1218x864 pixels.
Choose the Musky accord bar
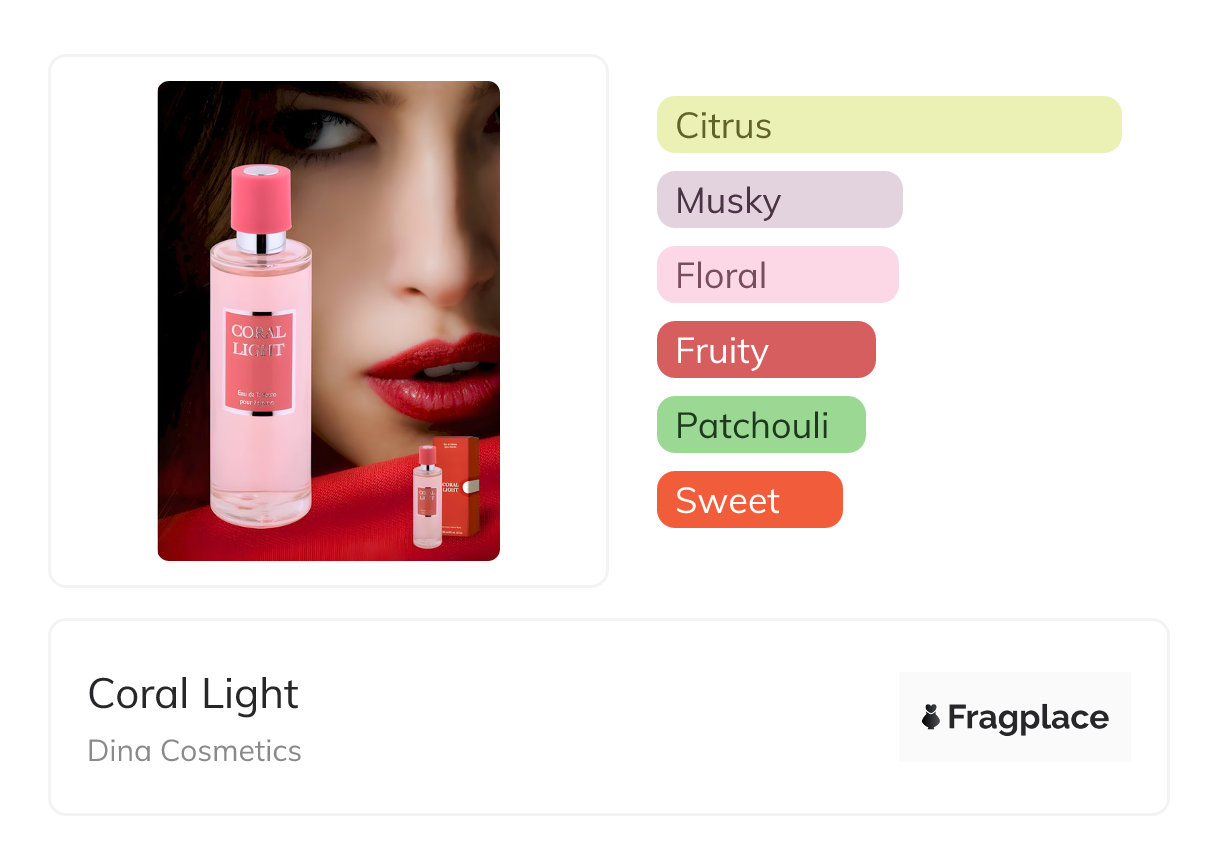click(x=780, y=200)
